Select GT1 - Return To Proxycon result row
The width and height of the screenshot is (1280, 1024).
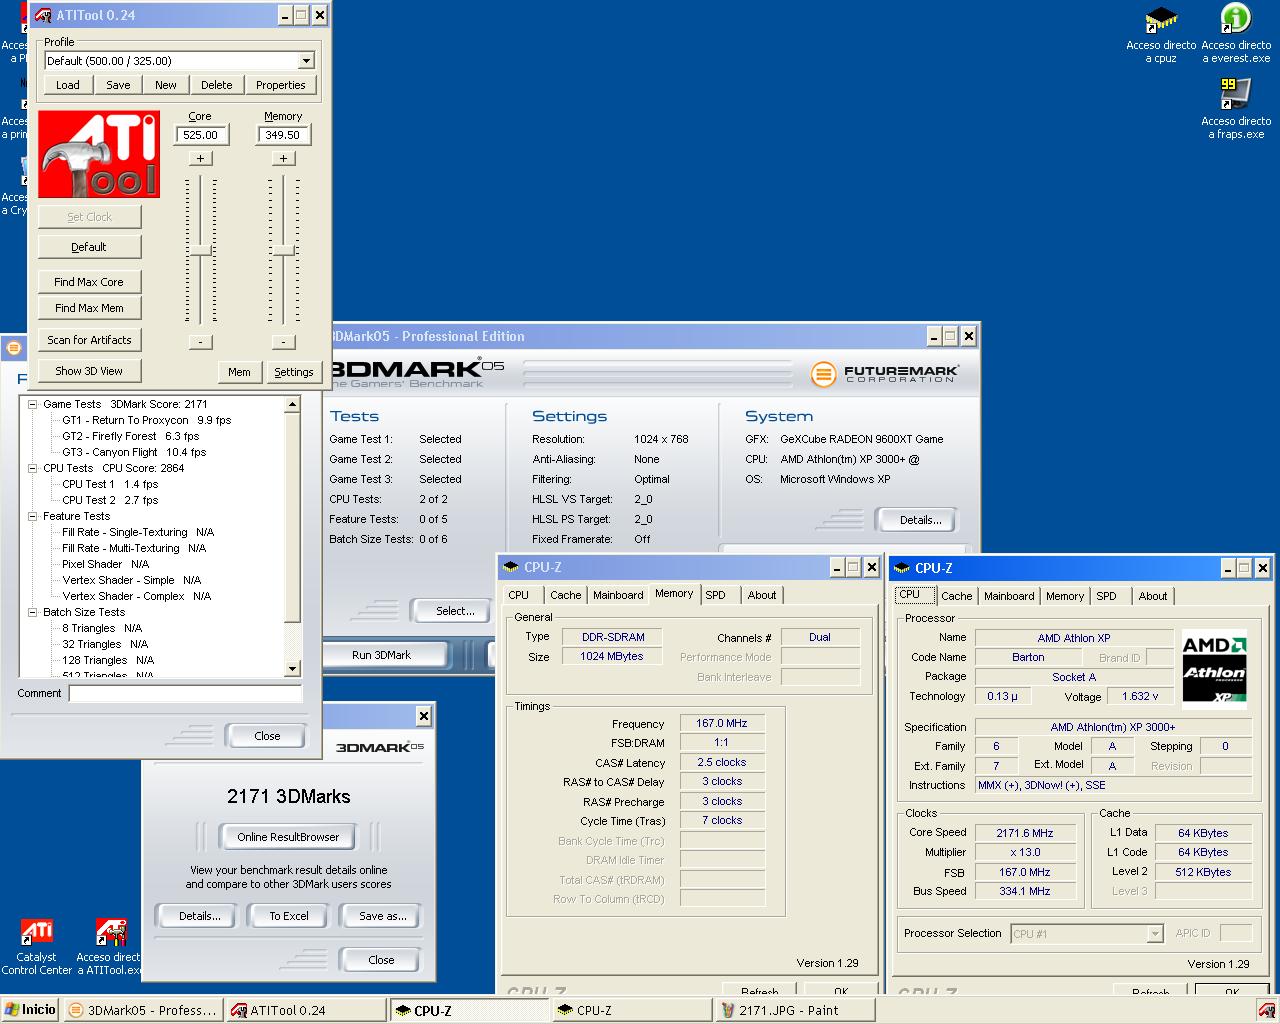[146, 420]
